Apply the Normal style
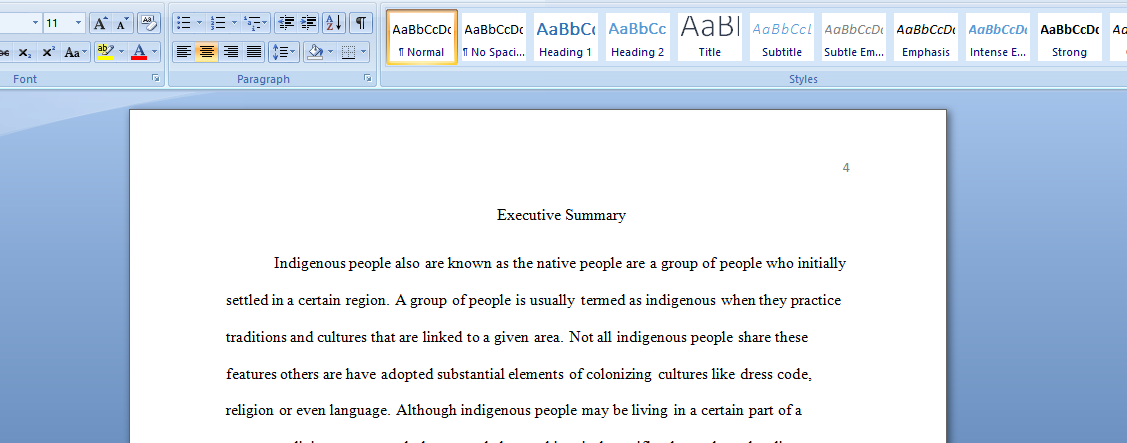This screenshot has height=443, width=1127. pos(421,37)
